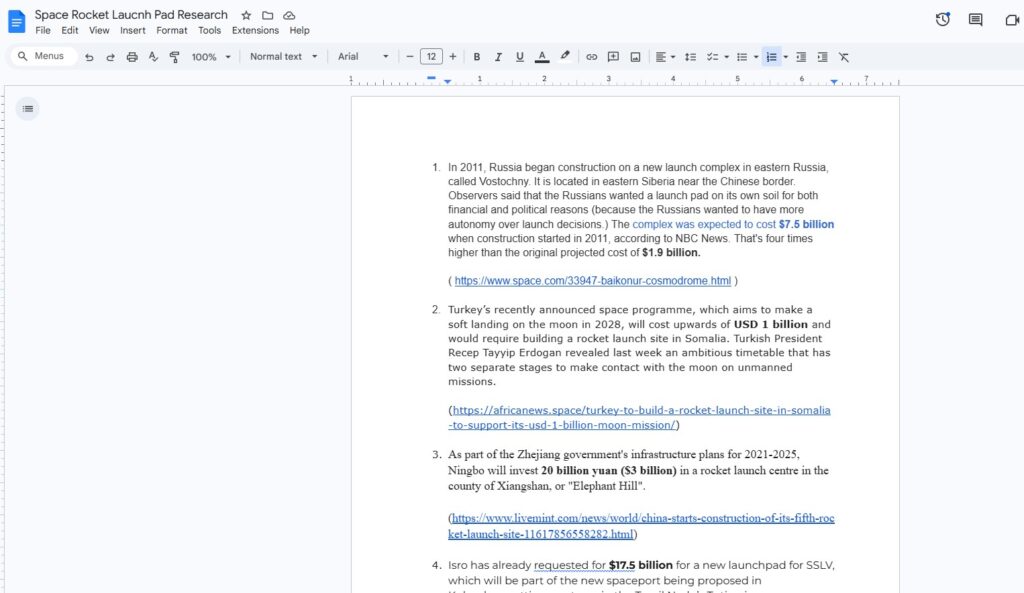The image size is (1024, 593).
Task: Open the Tools menu
Action: 210,30
